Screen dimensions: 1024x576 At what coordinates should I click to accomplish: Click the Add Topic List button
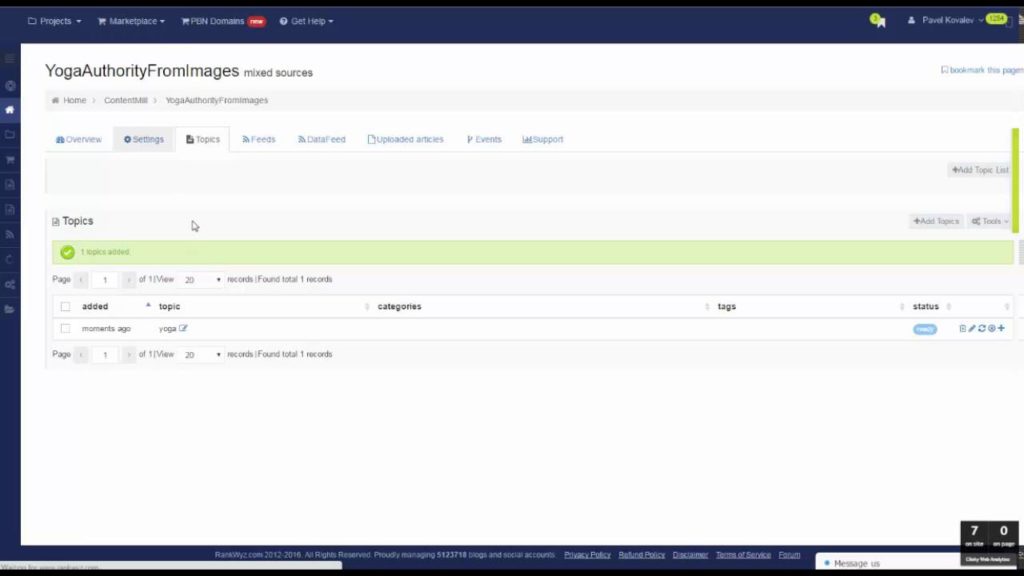980,170
